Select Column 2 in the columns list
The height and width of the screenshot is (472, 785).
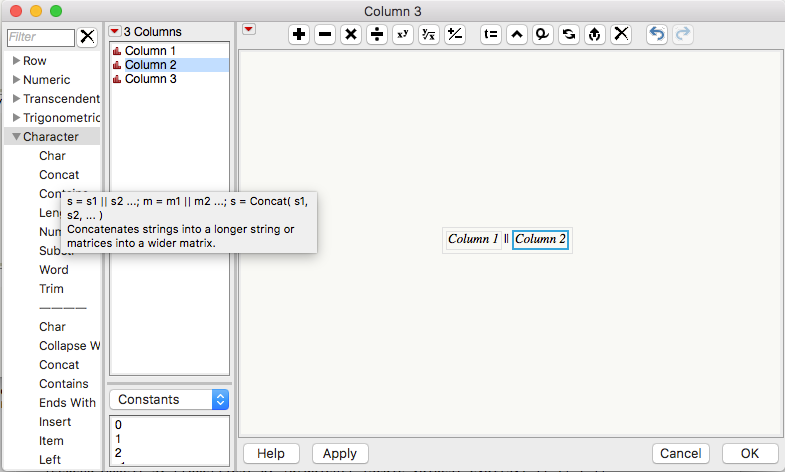point(170,65)
